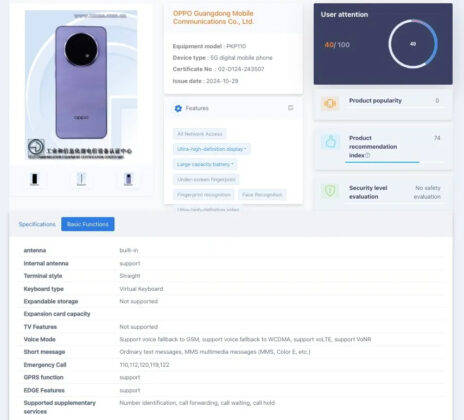Select the Face Recognition feature tag

coord(262,195)
